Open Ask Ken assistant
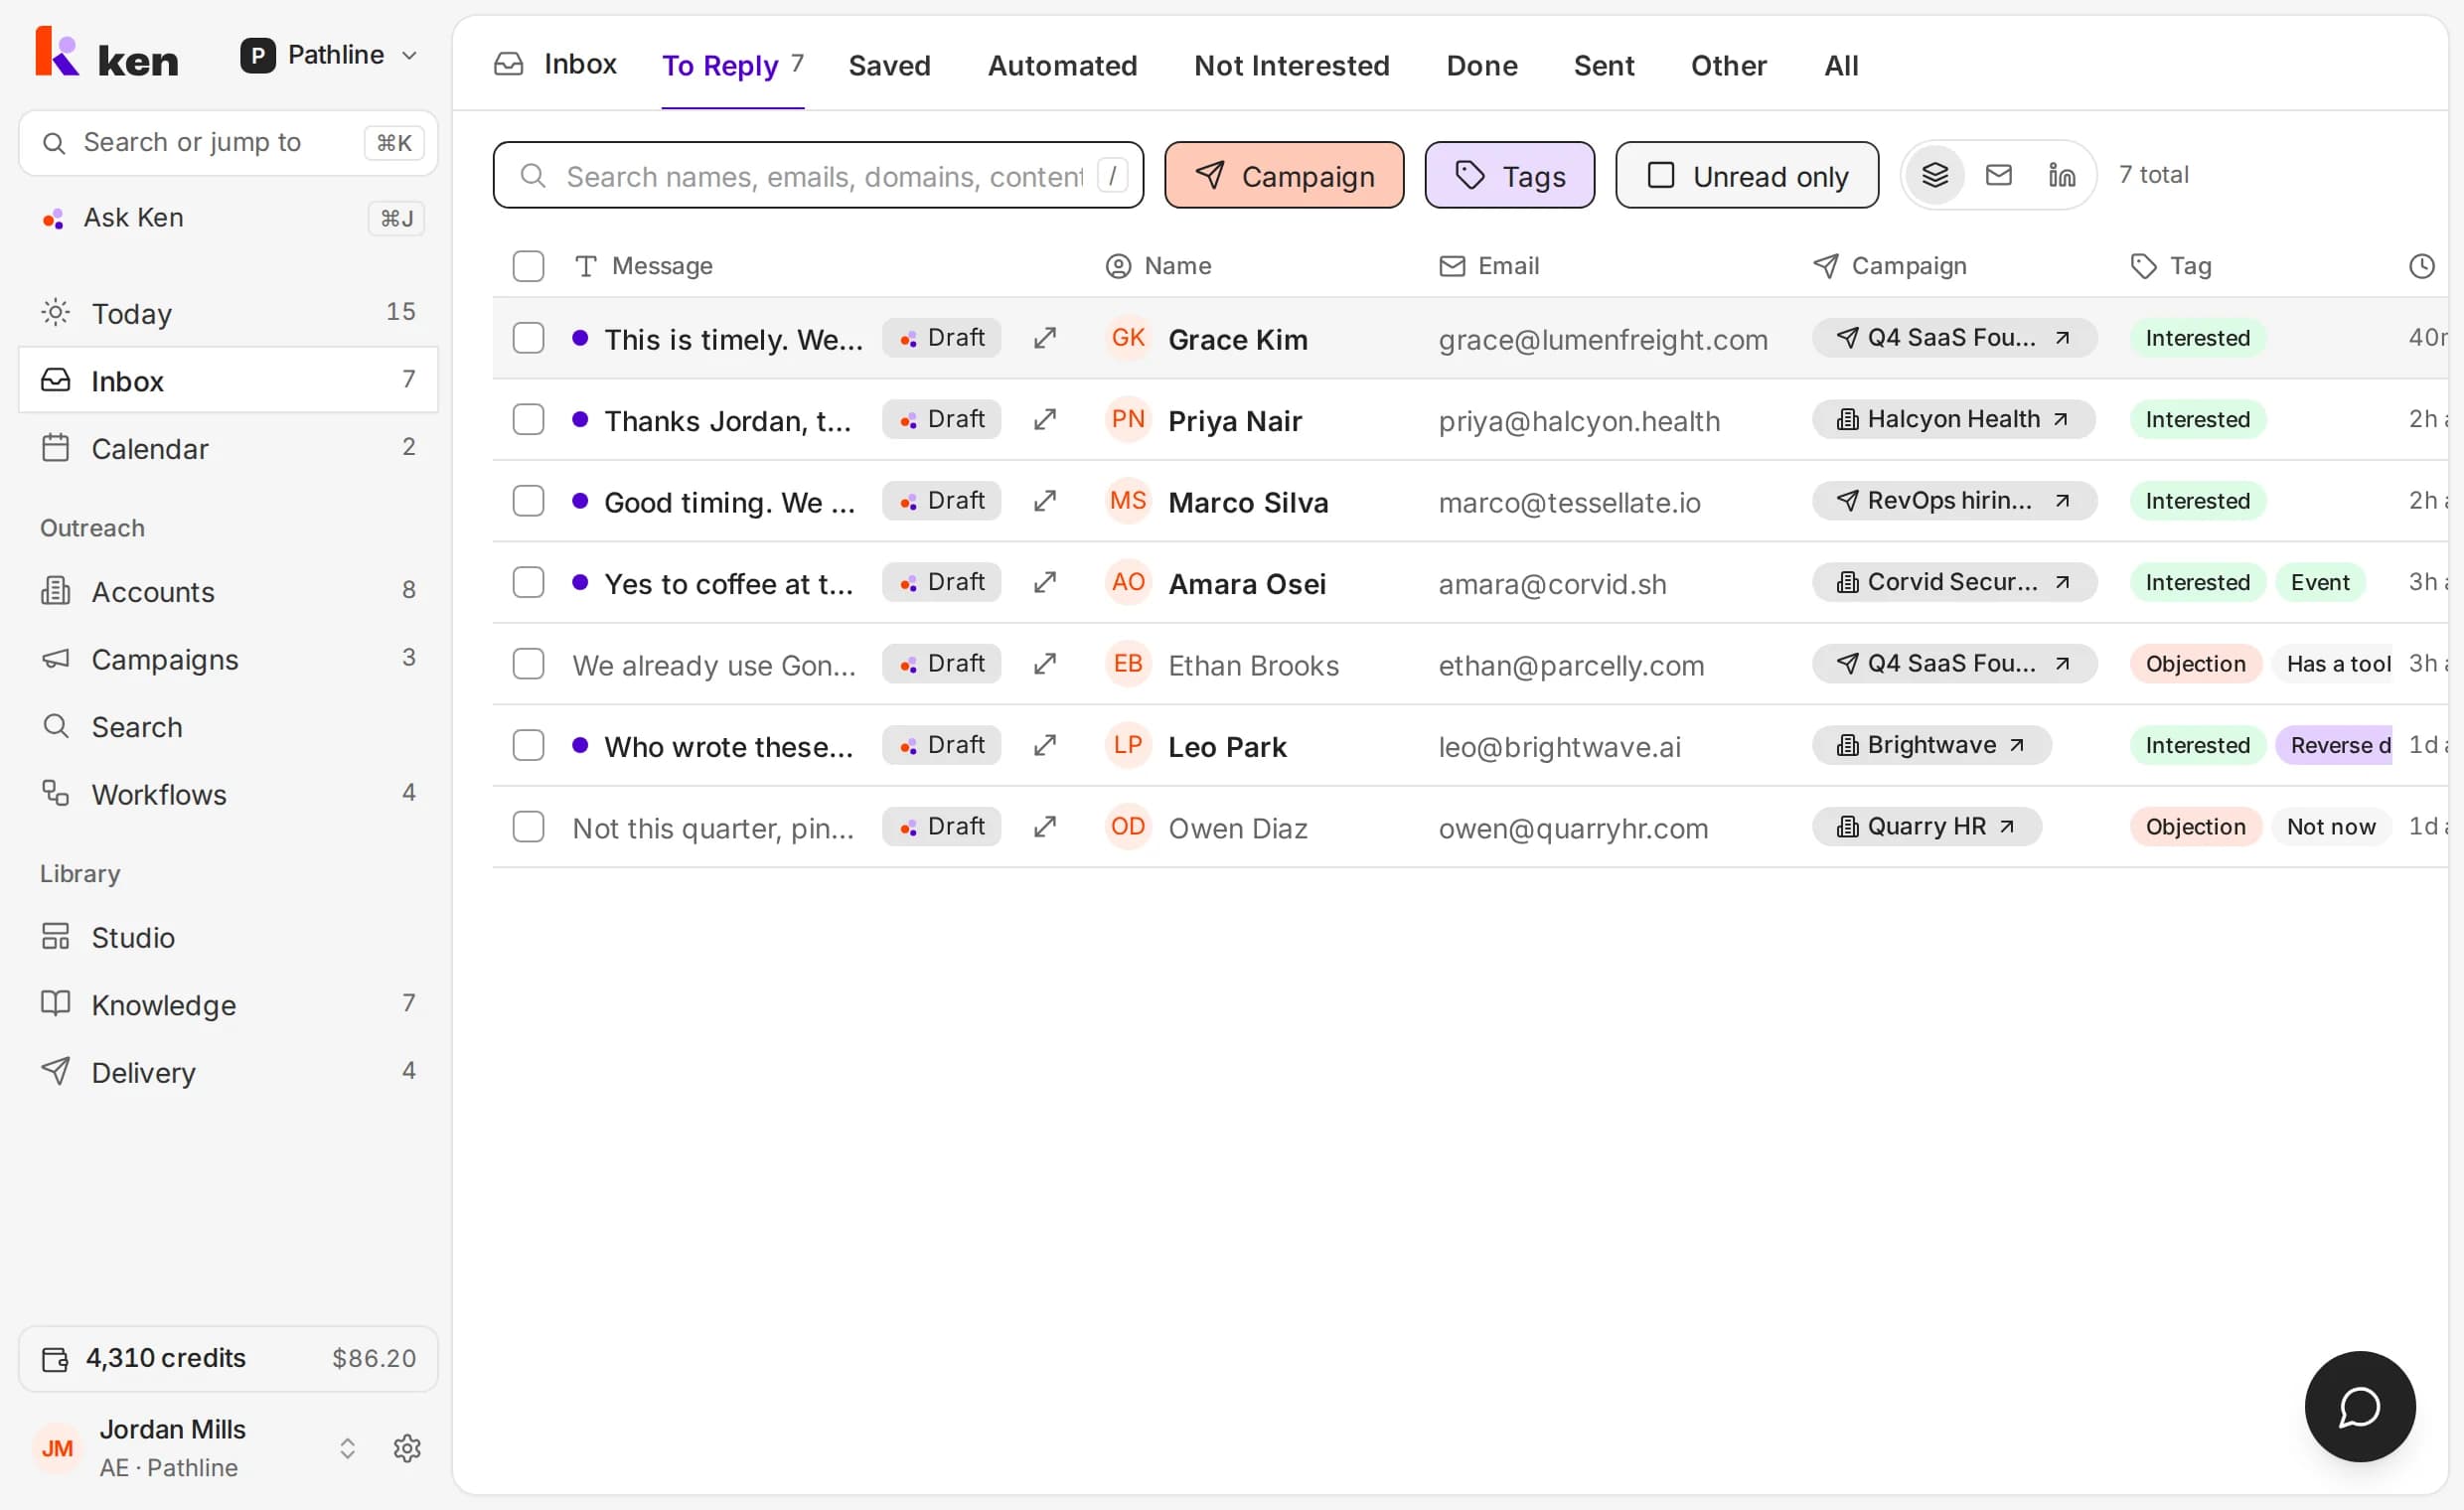The width and height of the screenshot is (2464, 1510). coord(228,218)
